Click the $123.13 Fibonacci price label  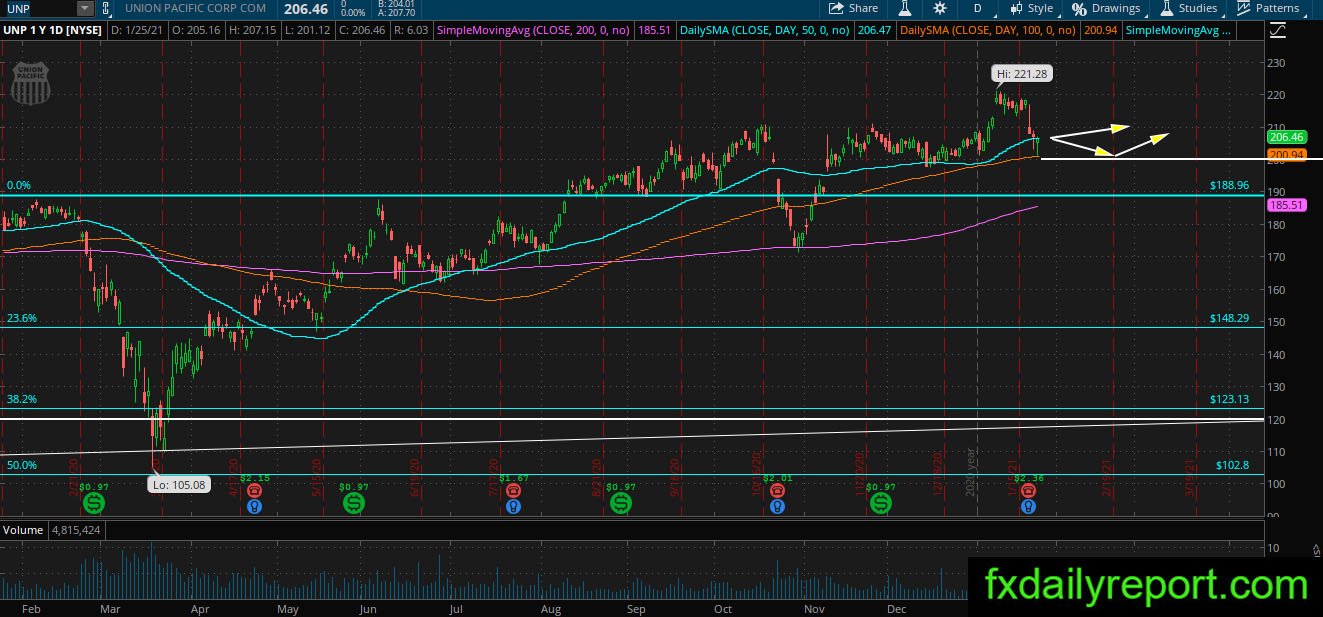1229,399
